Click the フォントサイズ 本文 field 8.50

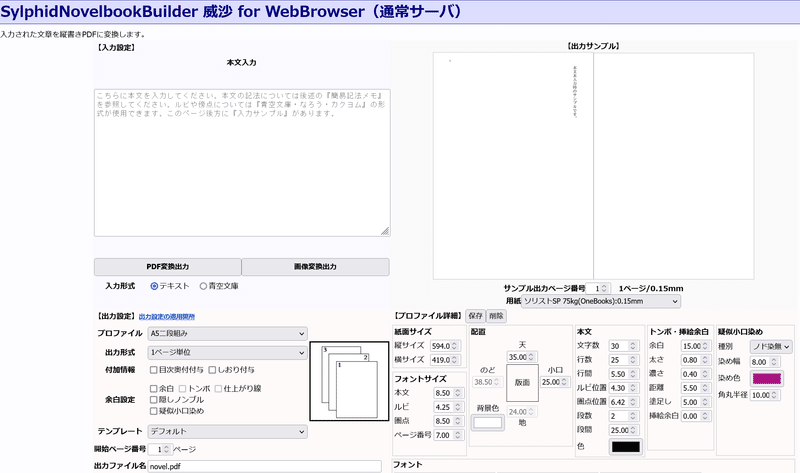click(x=449, y=393)
